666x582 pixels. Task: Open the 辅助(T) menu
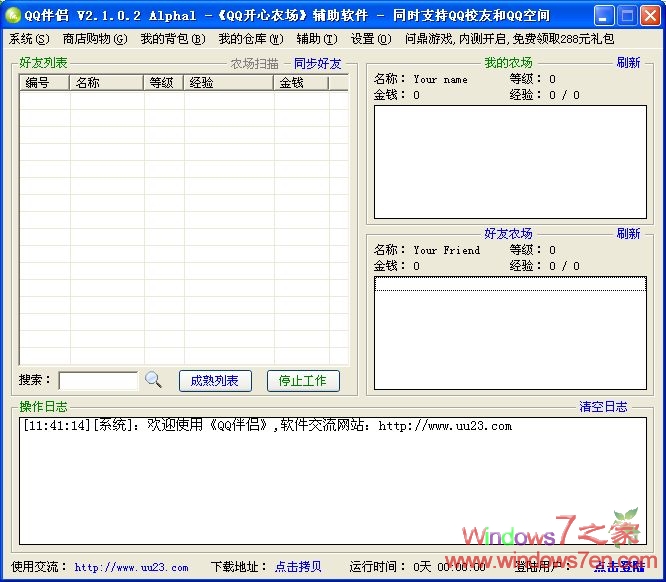click(317, 39)
